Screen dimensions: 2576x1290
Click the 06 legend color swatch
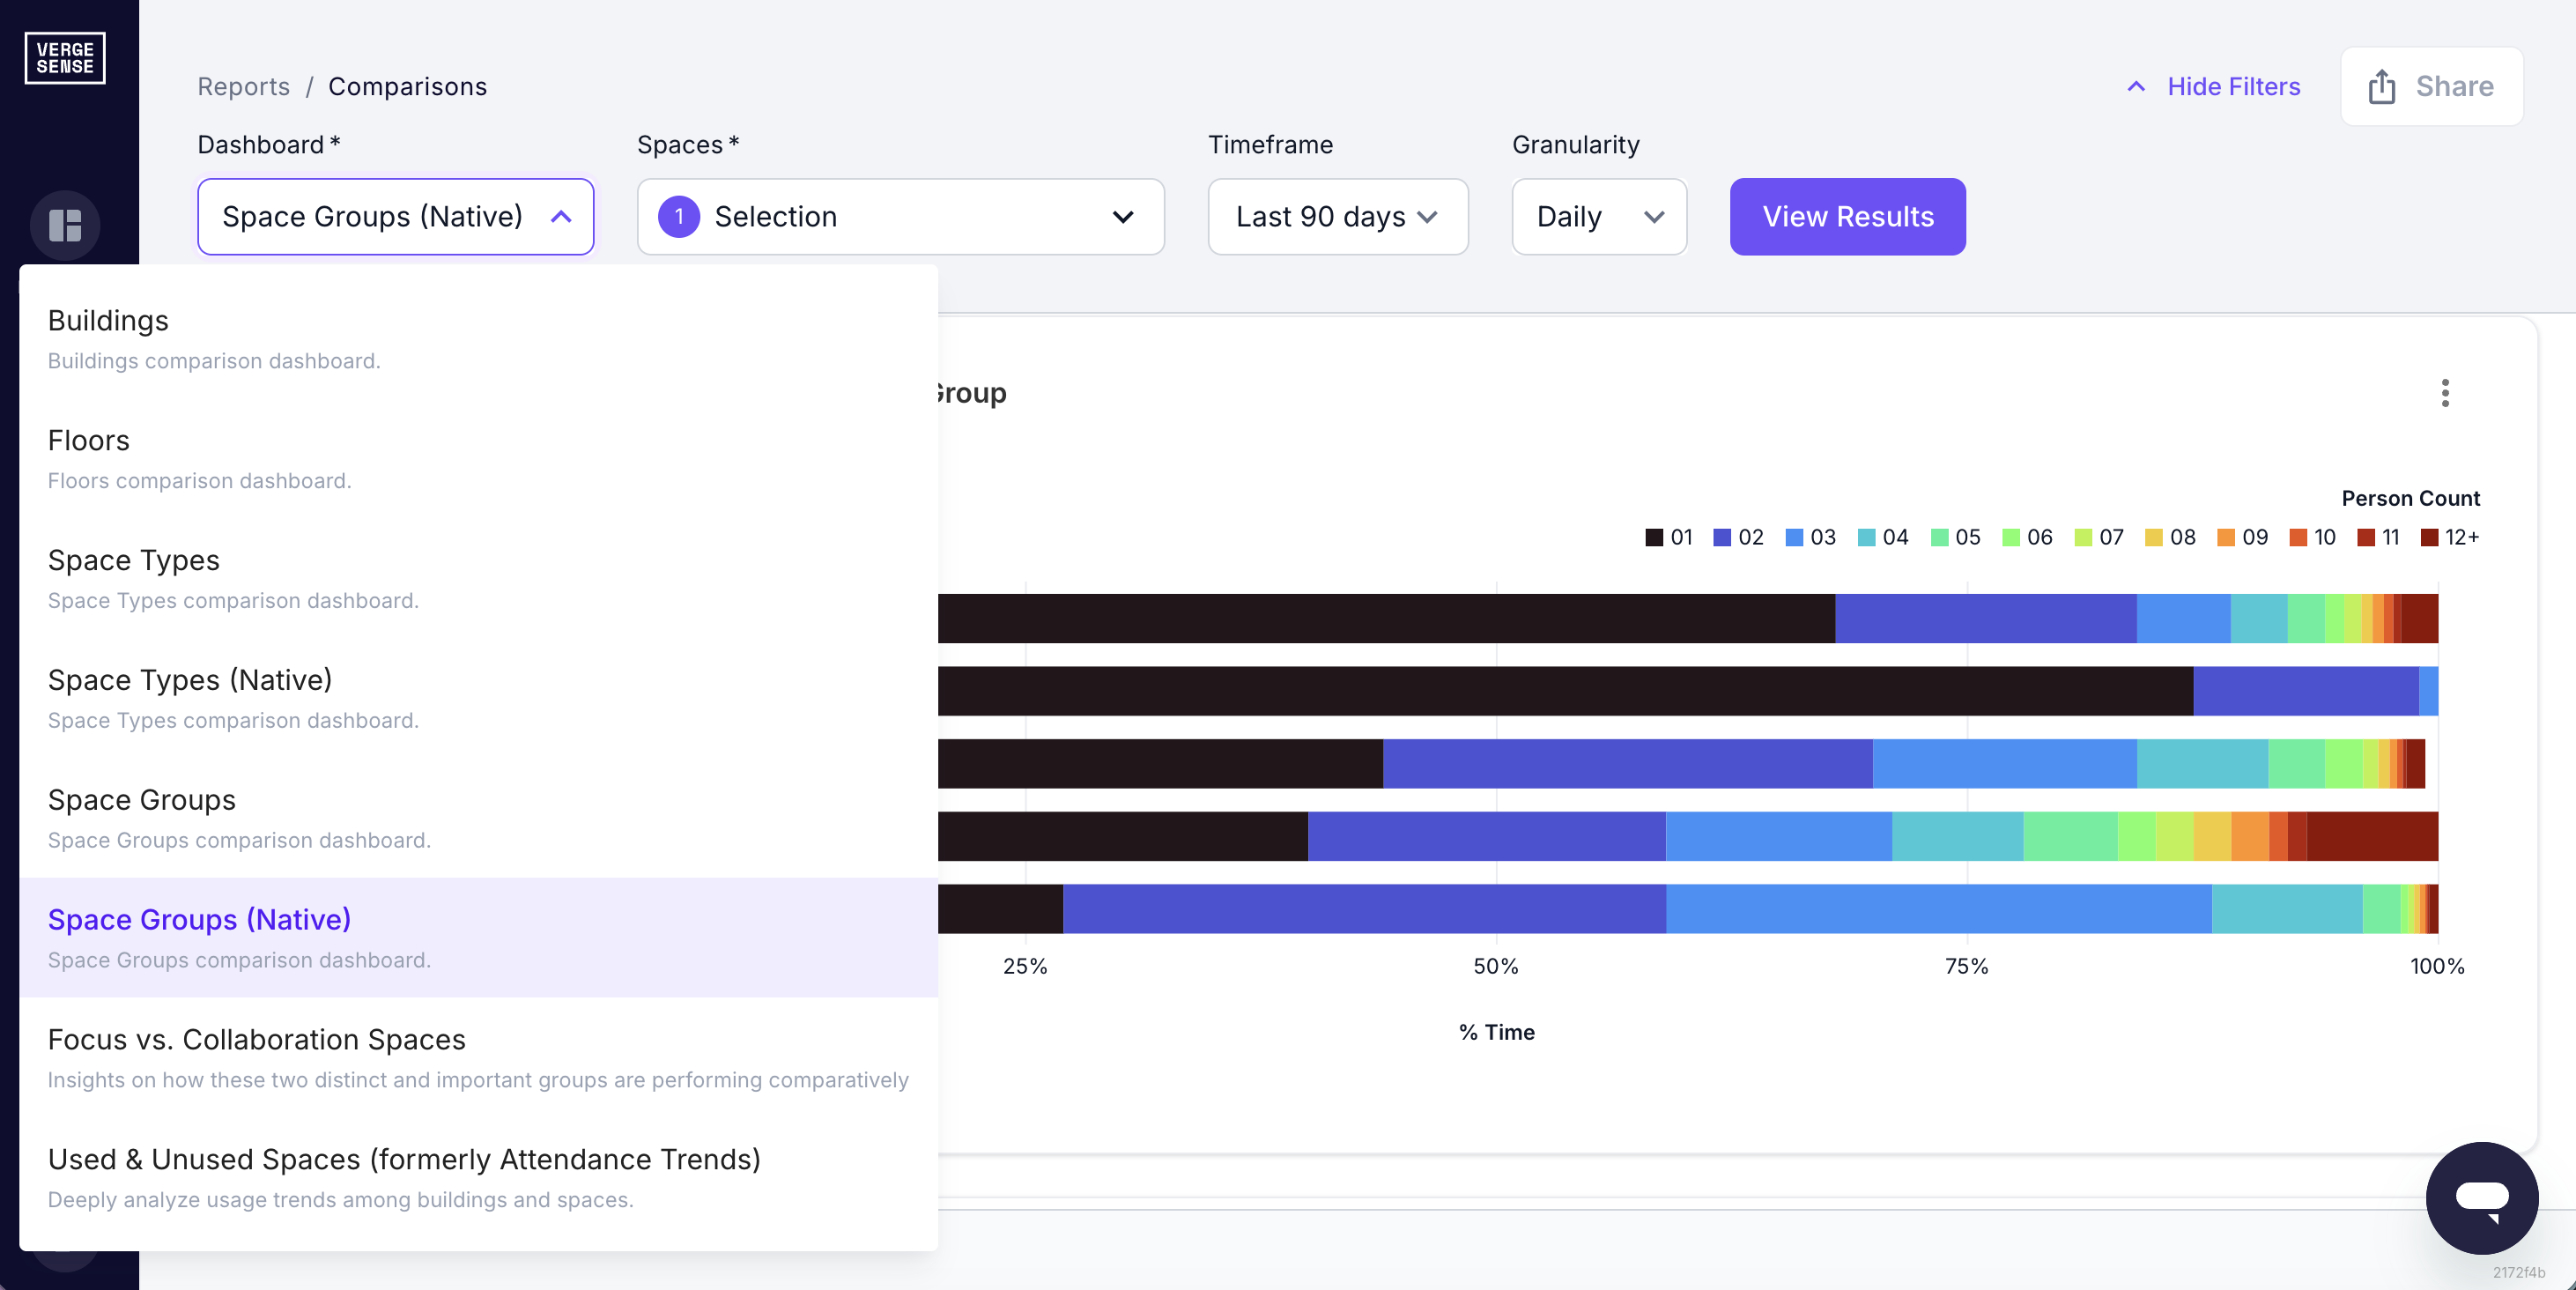click(x=2011, y=538)
